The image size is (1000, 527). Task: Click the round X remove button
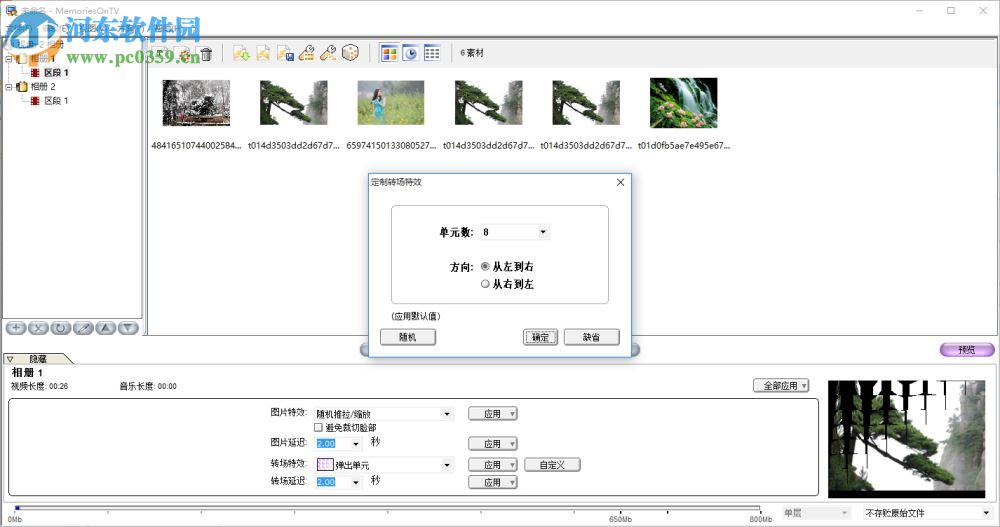[38, 328]
